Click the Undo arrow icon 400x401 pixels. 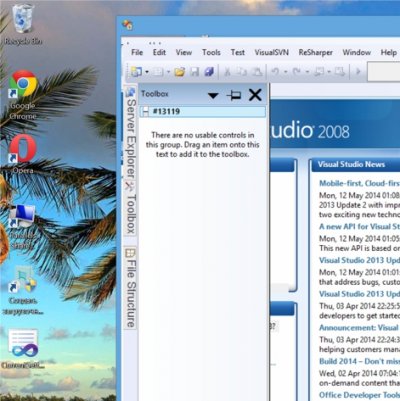275,72
